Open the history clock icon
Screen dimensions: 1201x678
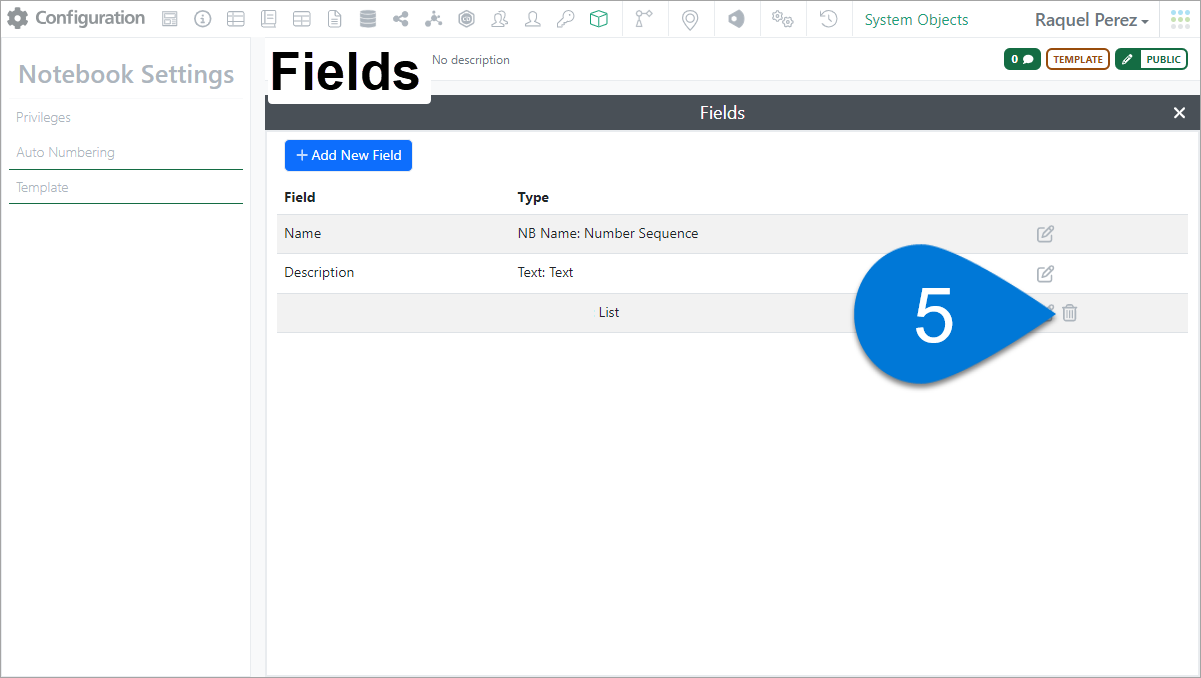(828, 19)
